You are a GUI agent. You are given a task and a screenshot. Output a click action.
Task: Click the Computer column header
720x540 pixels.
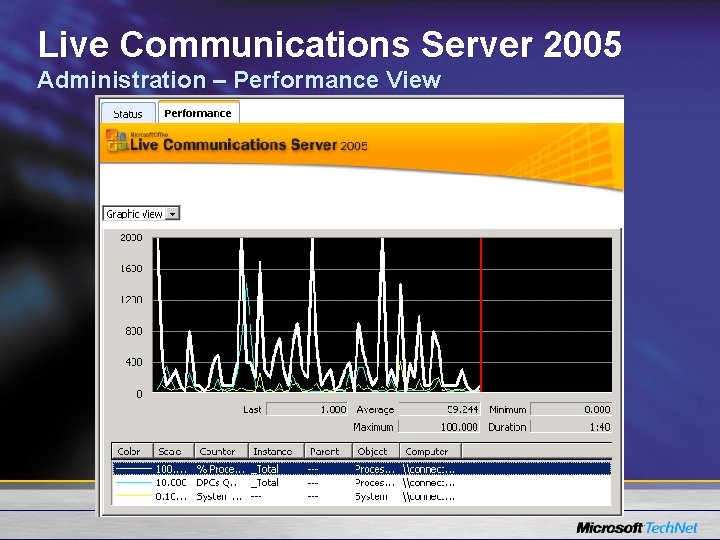tap(430, 451)
